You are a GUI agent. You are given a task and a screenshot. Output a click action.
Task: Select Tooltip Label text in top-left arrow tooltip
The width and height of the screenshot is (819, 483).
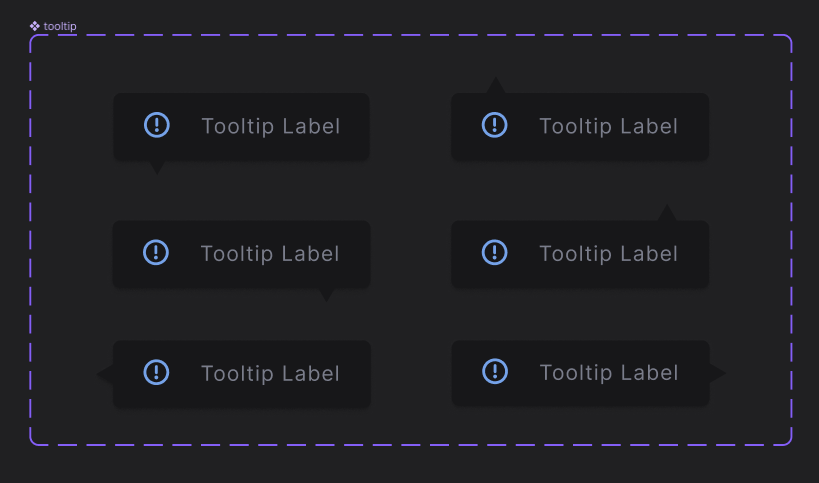click(x=609, y=126)
